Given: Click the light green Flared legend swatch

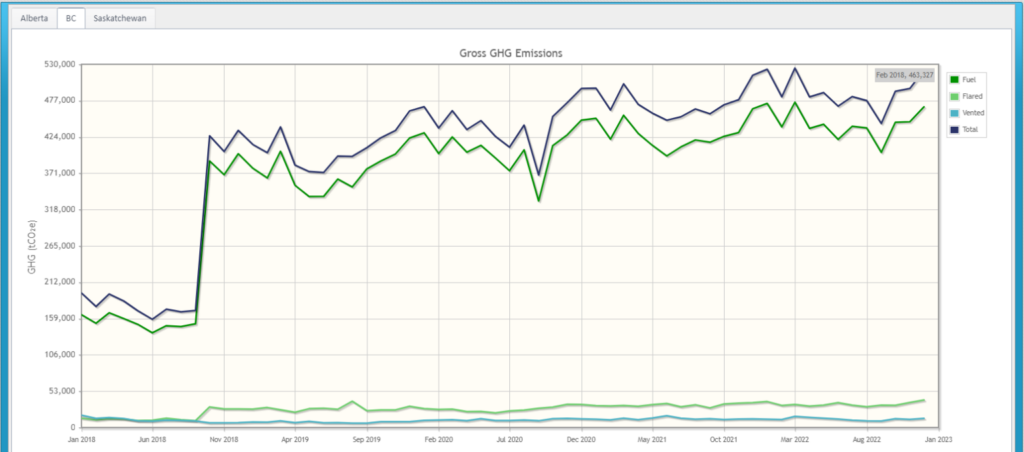Looking at the screenshot, I should [x=954, y=96].
